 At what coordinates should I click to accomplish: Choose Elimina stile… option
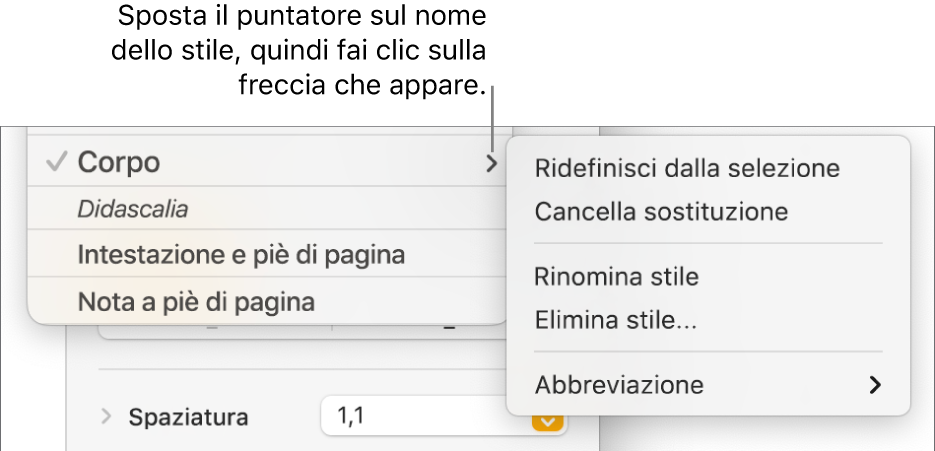pyautogui.click(x=615, y=321)
